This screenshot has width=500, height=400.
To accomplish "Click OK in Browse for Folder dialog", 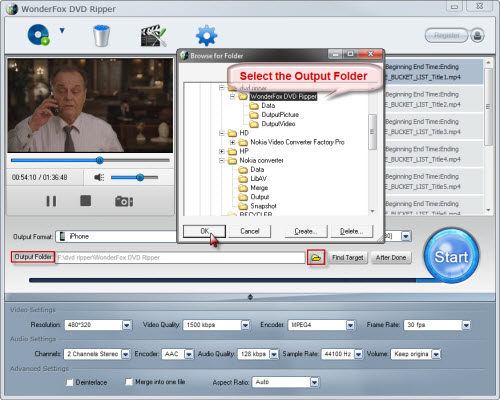I will click(204, 231).
